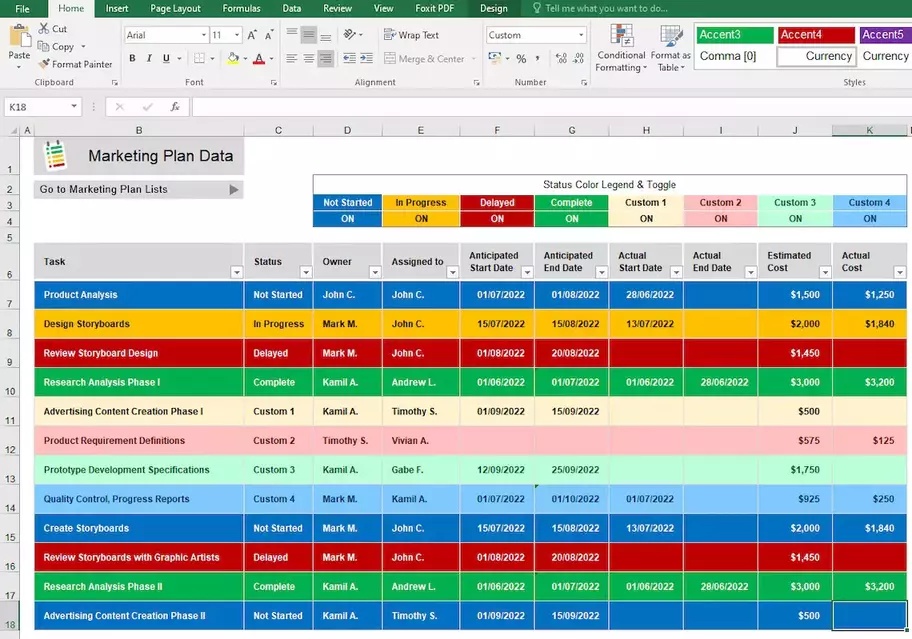Click the Insert Function fx icon
This screenshot has width=912, height=639.
point(175,107)
